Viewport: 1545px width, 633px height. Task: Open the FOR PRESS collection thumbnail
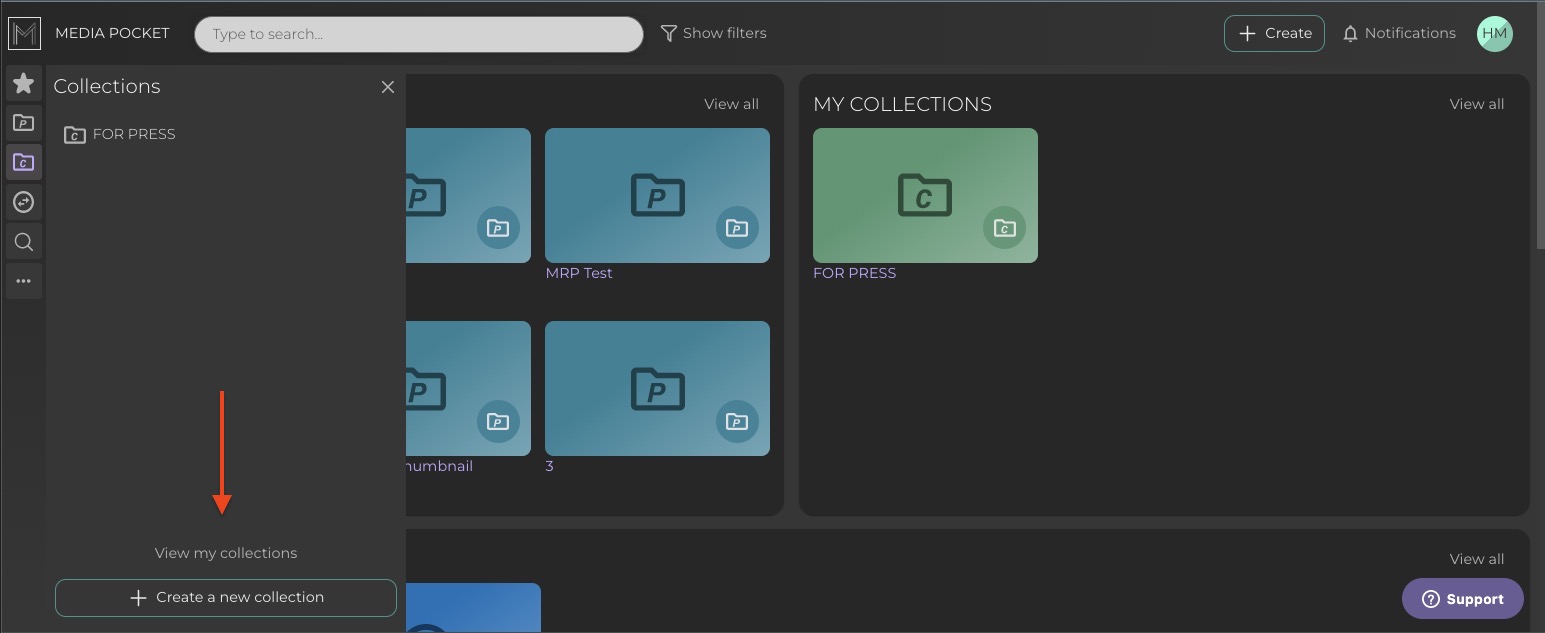tap(925, 195)
